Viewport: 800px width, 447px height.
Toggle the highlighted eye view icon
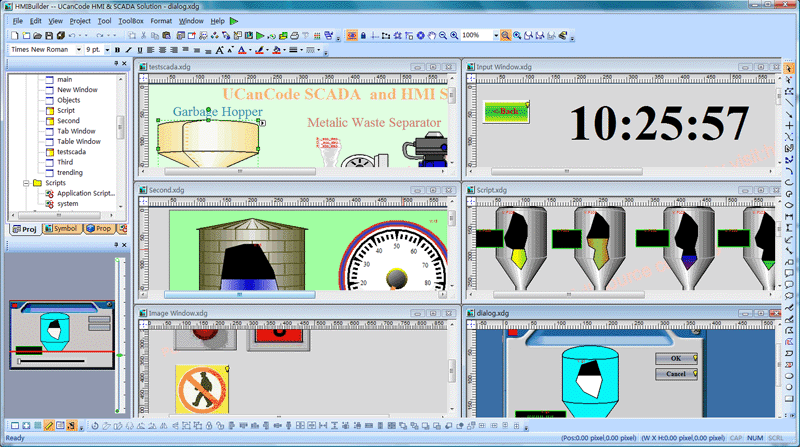pyautogui.click(x=352, y=35)
